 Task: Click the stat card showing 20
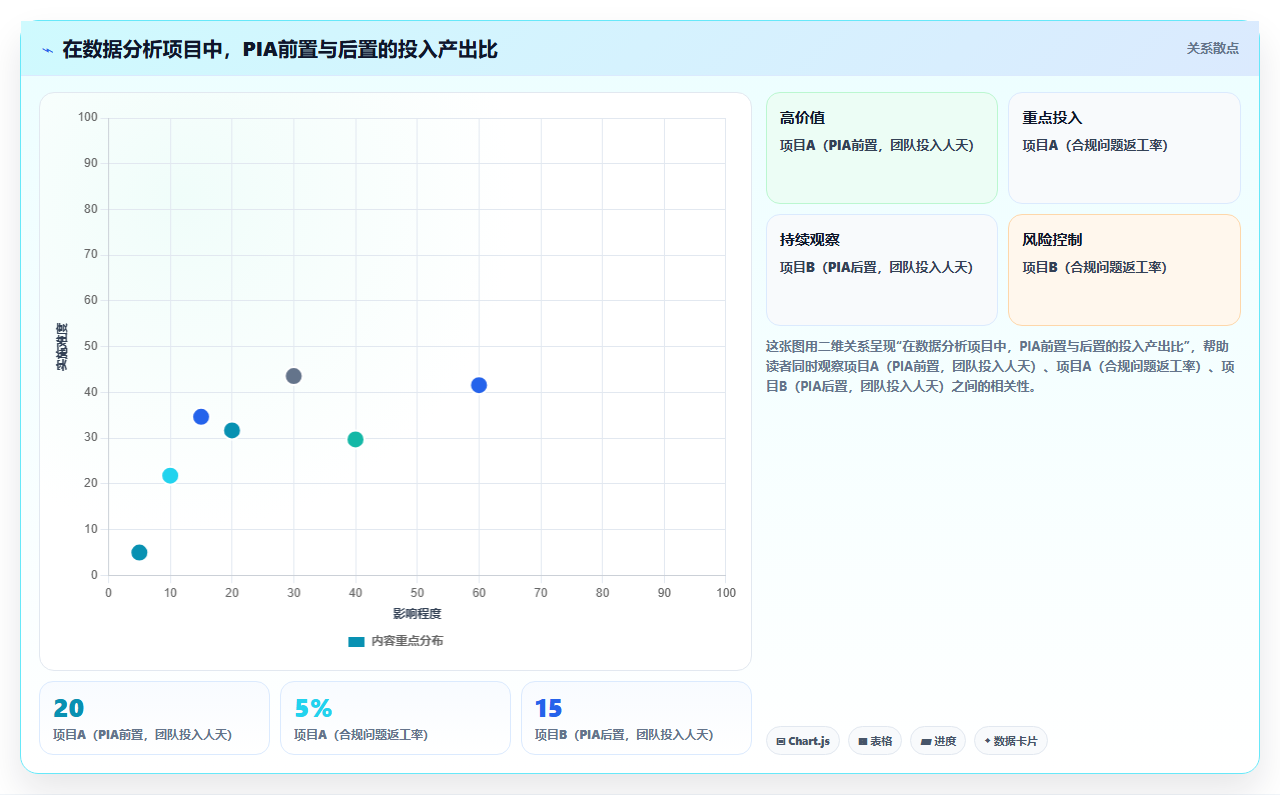[154, 718]
